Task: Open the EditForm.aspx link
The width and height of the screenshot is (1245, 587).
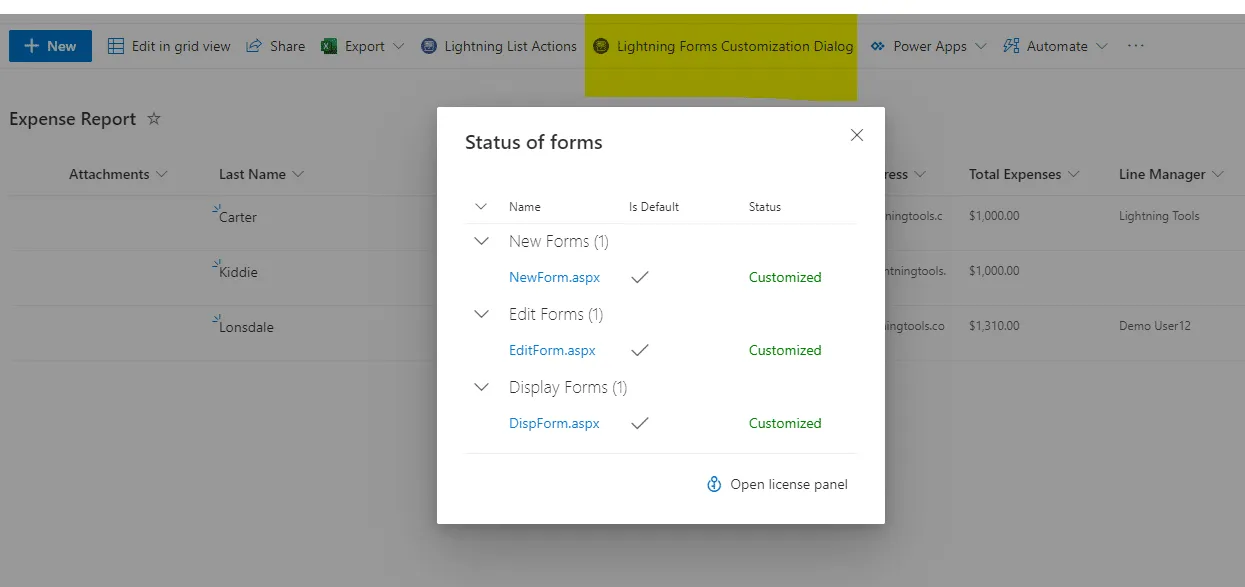Action: pos(552,350)
